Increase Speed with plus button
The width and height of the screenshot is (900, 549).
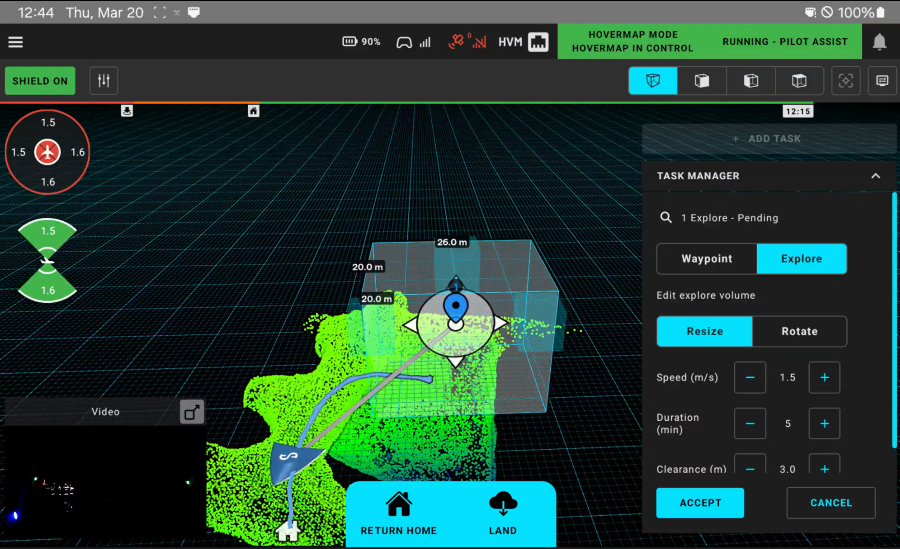[824, 378]
